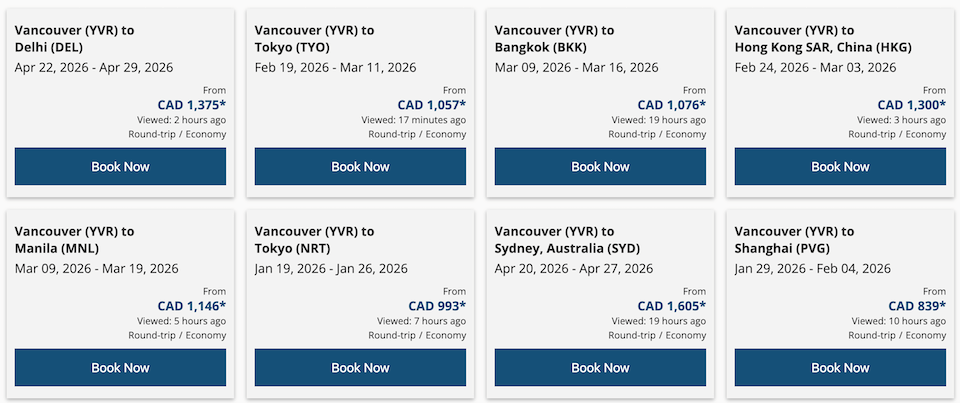Image resolution: width=960 pixels, height=403 pixels.
Task: Select the CAD 993 Tokyo NRT fare
Action: pyautogui.click(x=437, y=306)
